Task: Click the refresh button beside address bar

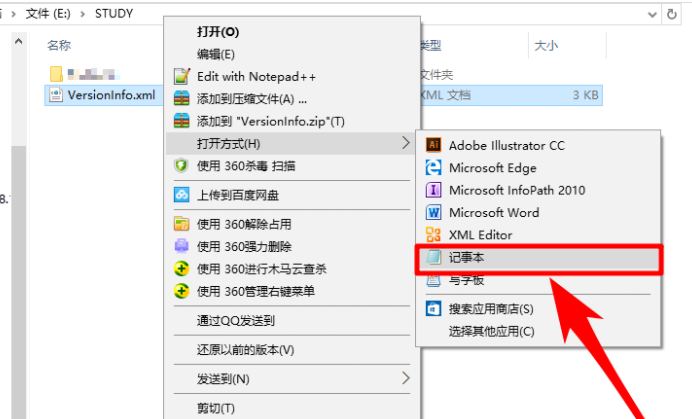Action: point(672,14)
